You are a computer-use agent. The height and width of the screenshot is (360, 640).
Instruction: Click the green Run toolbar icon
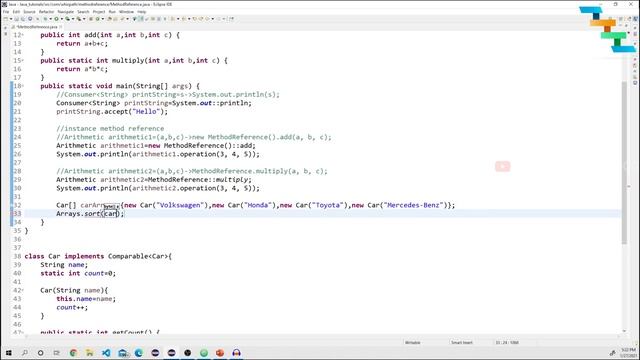pyautogui.click(x=56, y=19)
